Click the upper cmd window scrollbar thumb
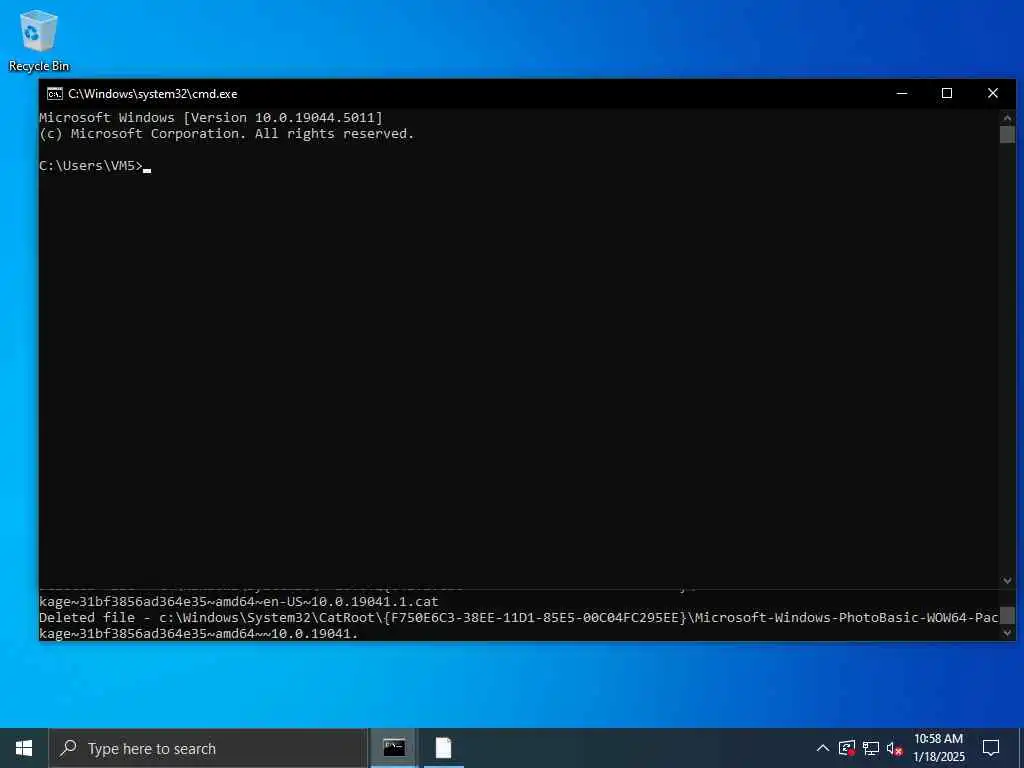Screen dimensions: 1024x768 coord(1007,135)
